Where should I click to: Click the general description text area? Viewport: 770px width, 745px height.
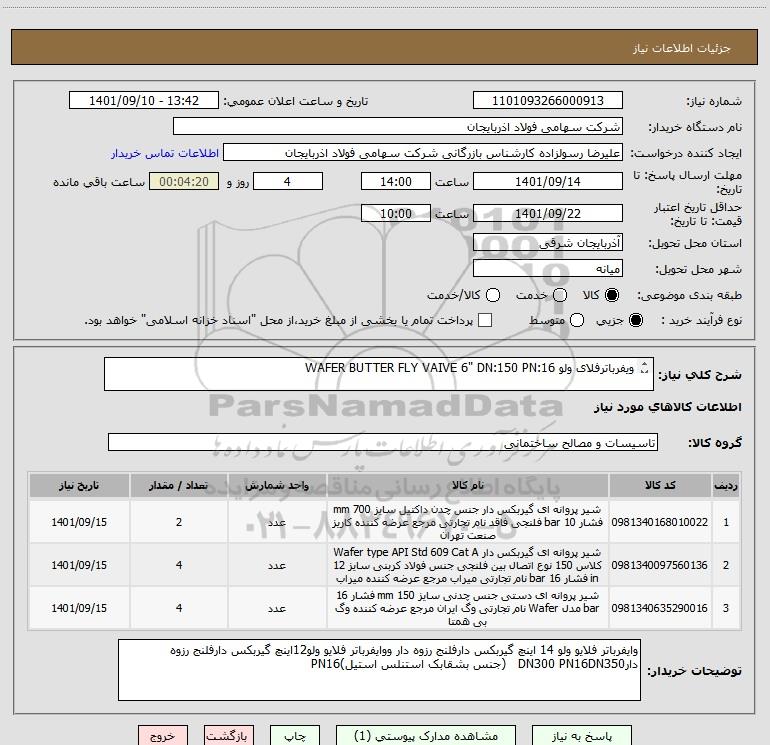(x=379, y=374)
